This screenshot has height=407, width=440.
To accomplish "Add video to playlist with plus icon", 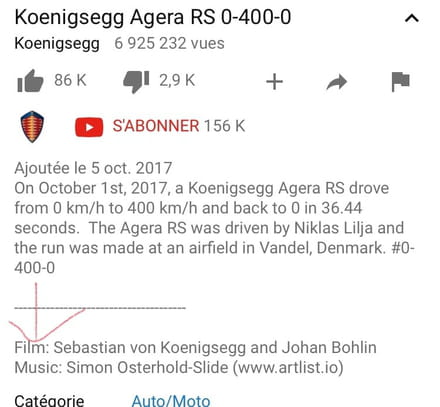I will (274, 82).
